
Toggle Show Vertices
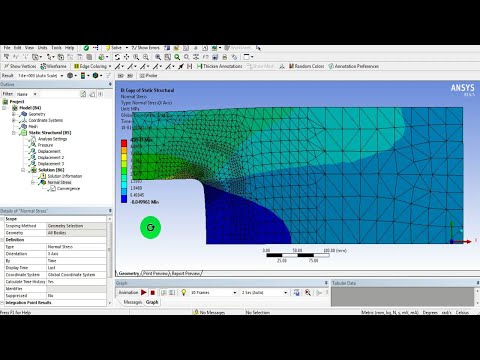click(20, 66)
